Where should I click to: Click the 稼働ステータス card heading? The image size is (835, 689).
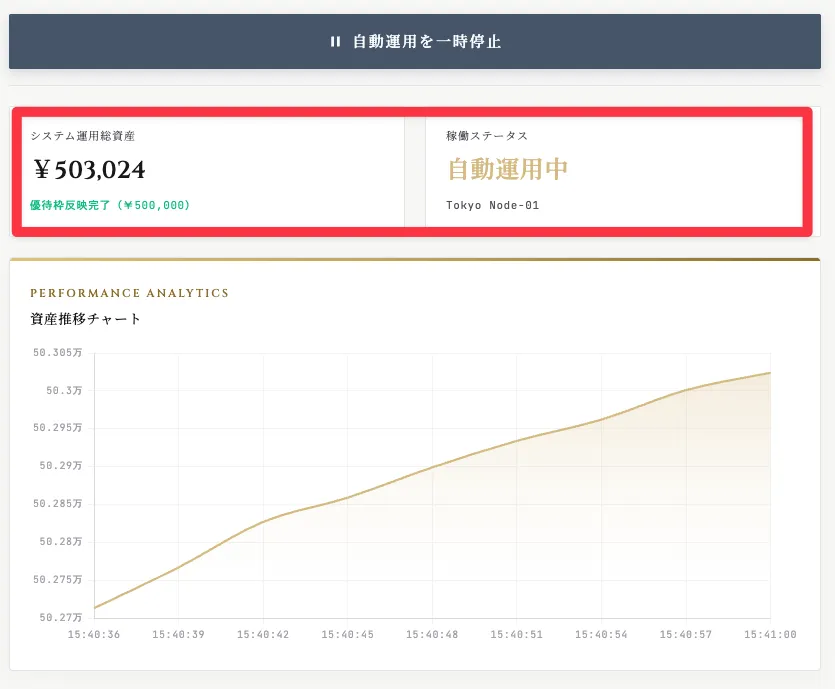point(487,136)
